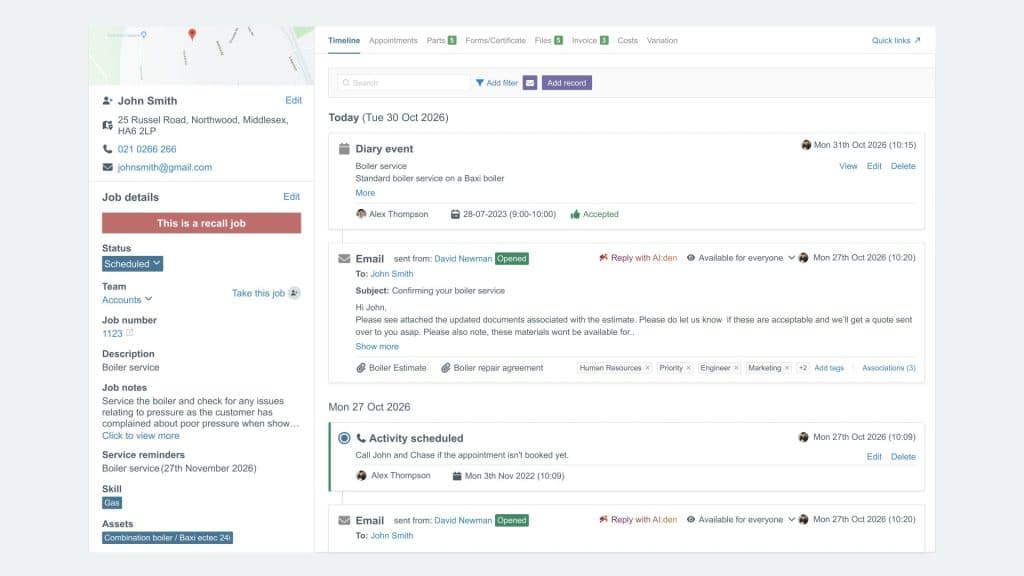Click the paperclip icon for Boiler Estimate

pos(360,368)
